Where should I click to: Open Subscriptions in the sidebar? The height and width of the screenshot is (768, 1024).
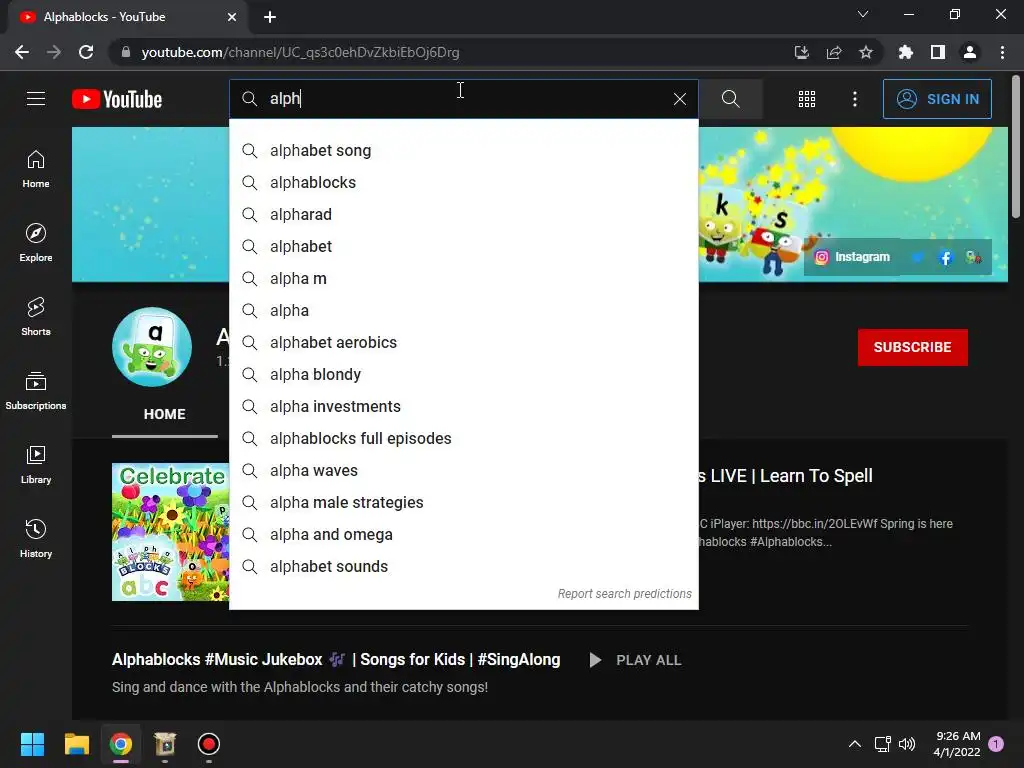pos(36,390)
